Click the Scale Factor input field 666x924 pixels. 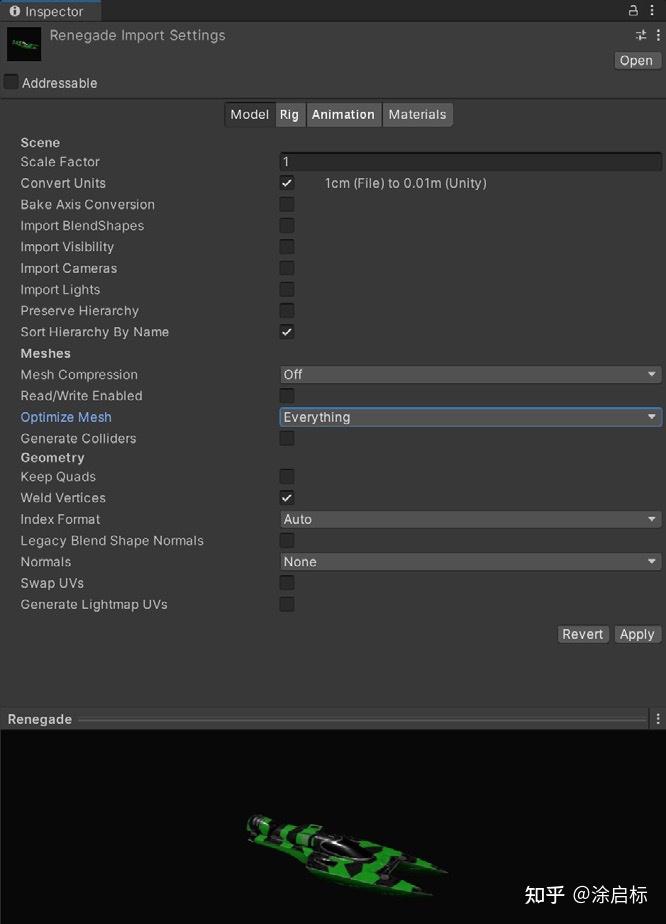tap(470, 162)
